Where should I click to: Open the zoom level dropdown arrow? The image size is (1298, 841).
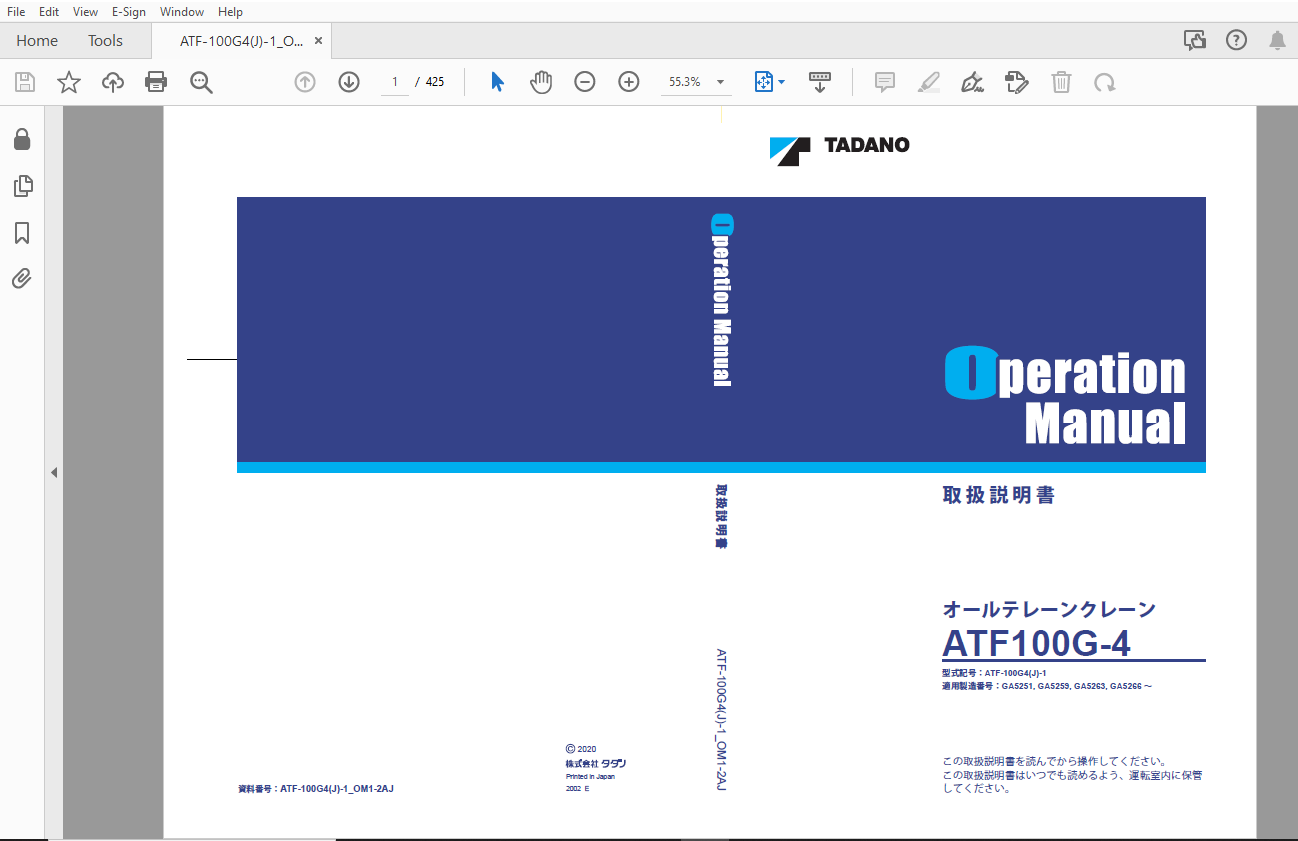tap(720, 82)
